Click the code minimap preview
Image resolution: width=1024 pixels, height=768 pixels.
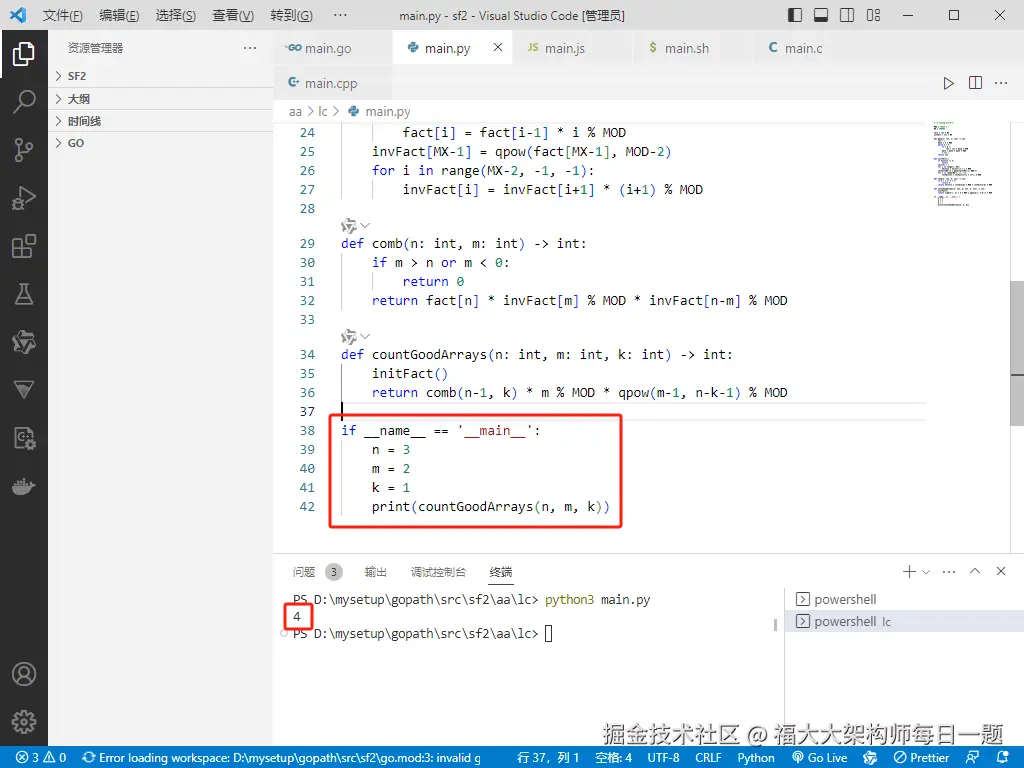pyautogui.click(x=963, y=163)
